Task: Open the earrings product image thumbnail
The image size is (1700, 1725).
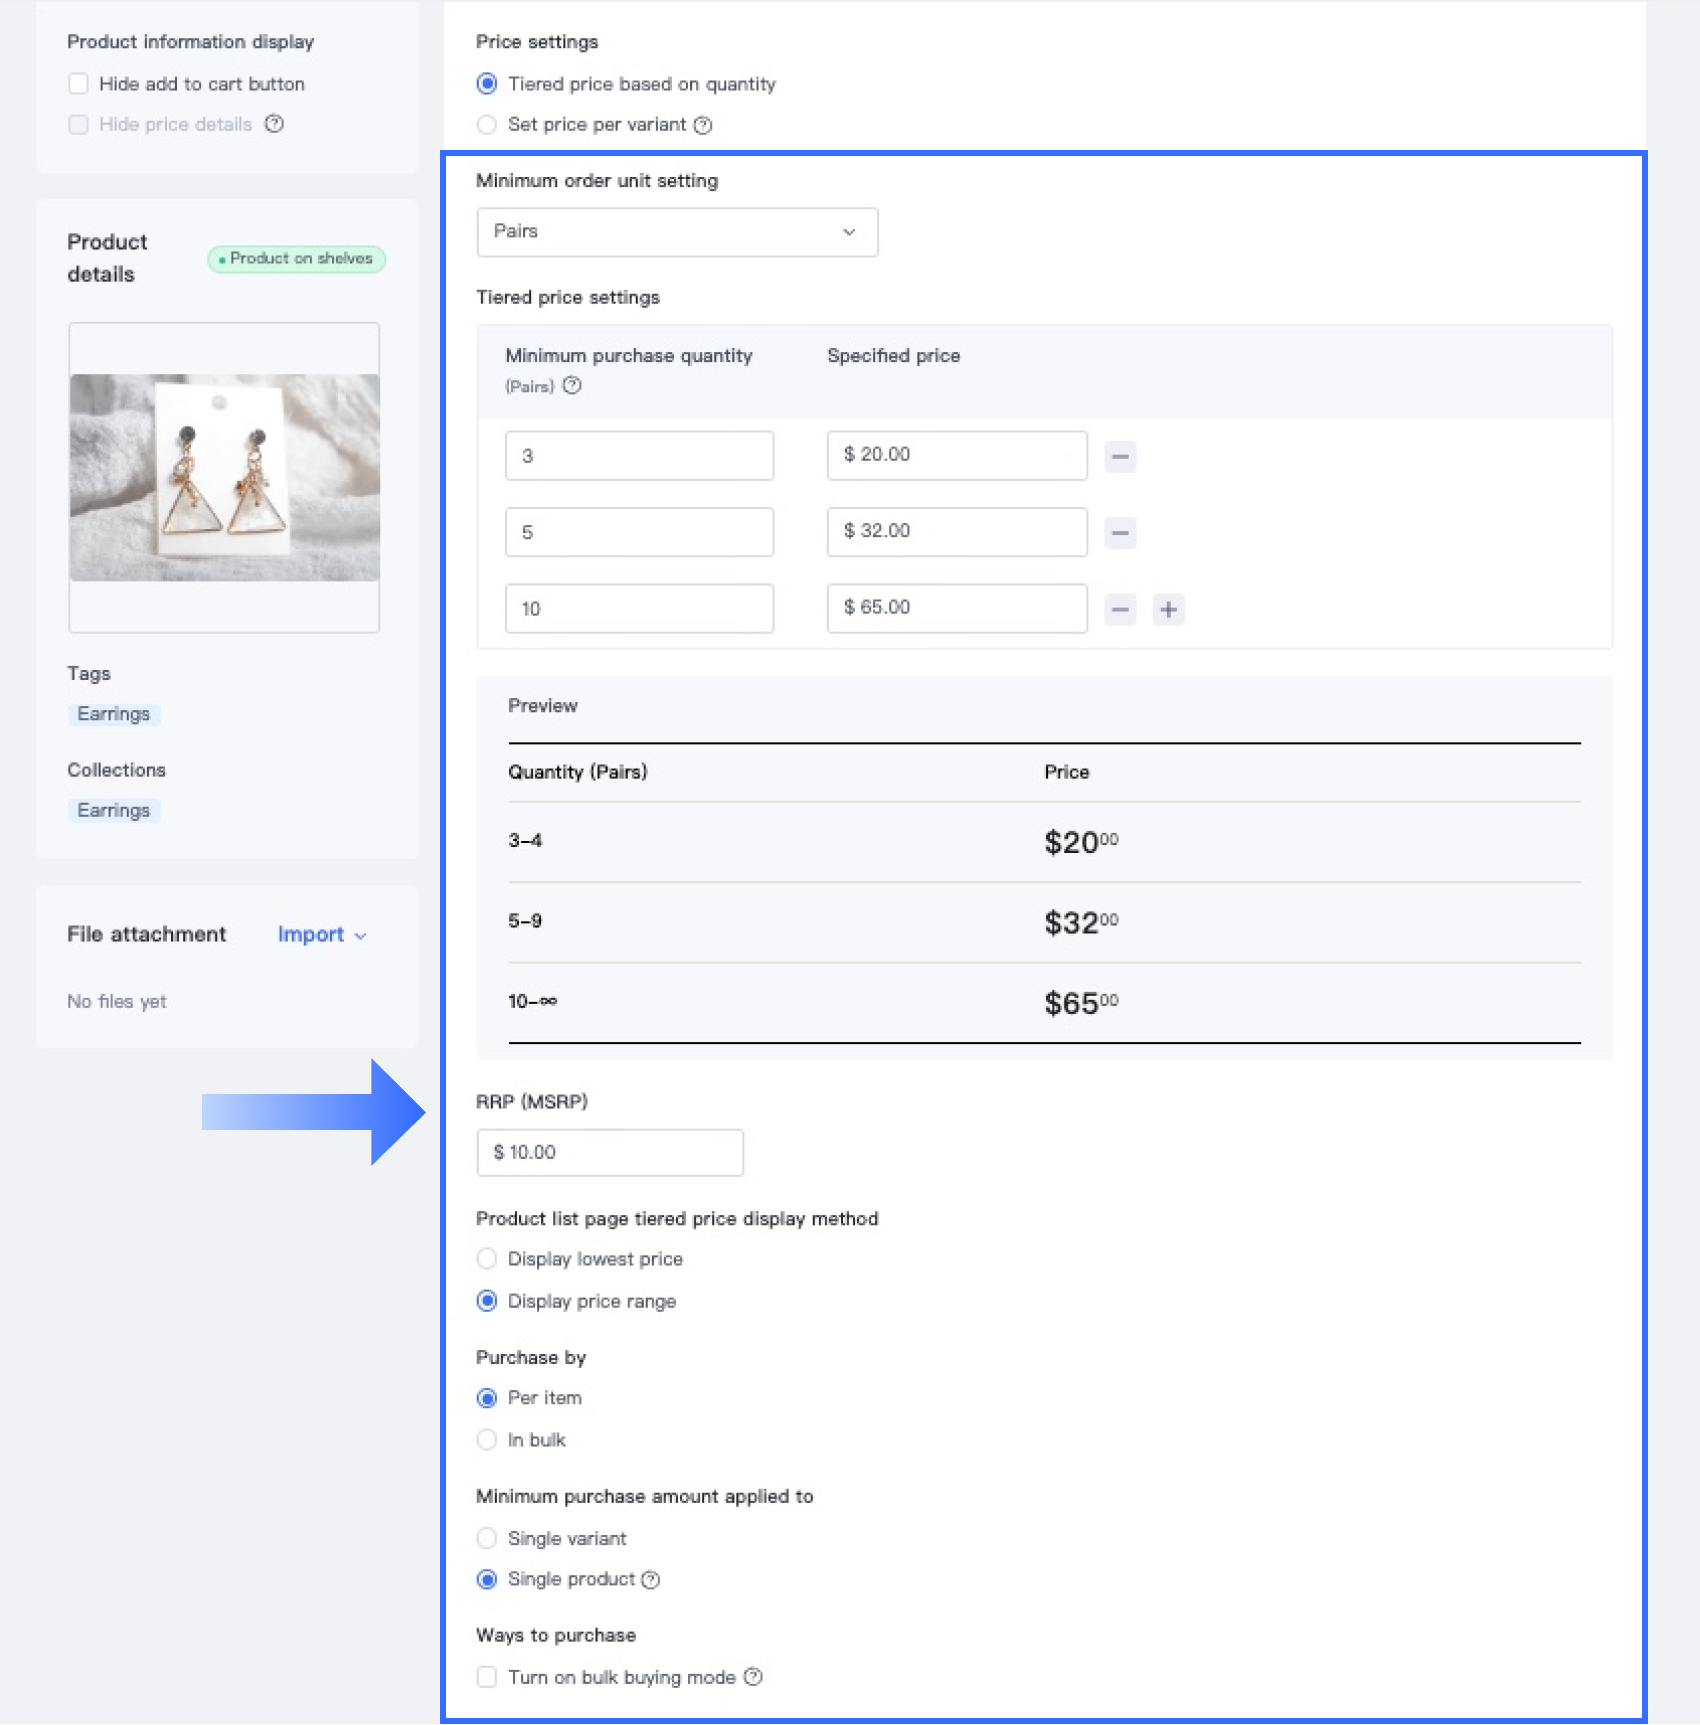Action: (224, 478)
